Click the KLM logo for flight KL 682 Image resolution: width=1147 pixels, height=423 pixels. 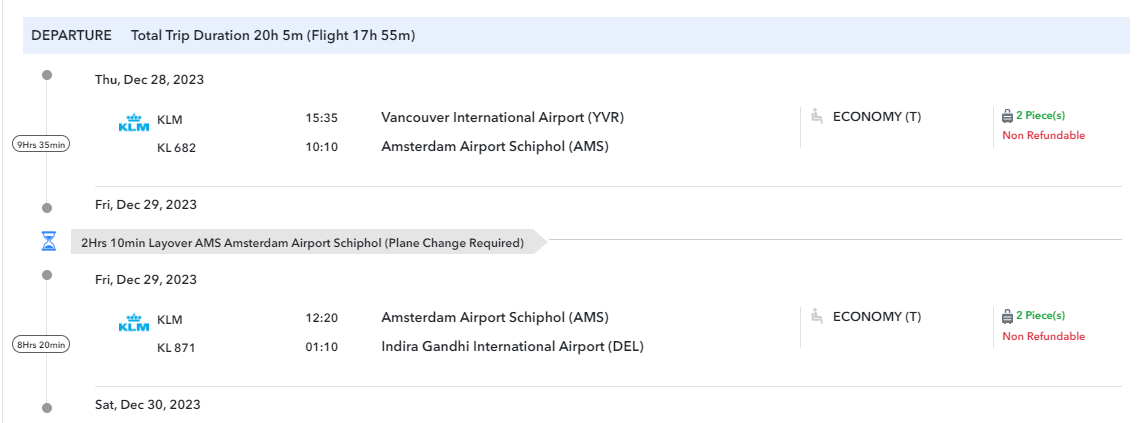pyautogui.click(x=133, y=122)
